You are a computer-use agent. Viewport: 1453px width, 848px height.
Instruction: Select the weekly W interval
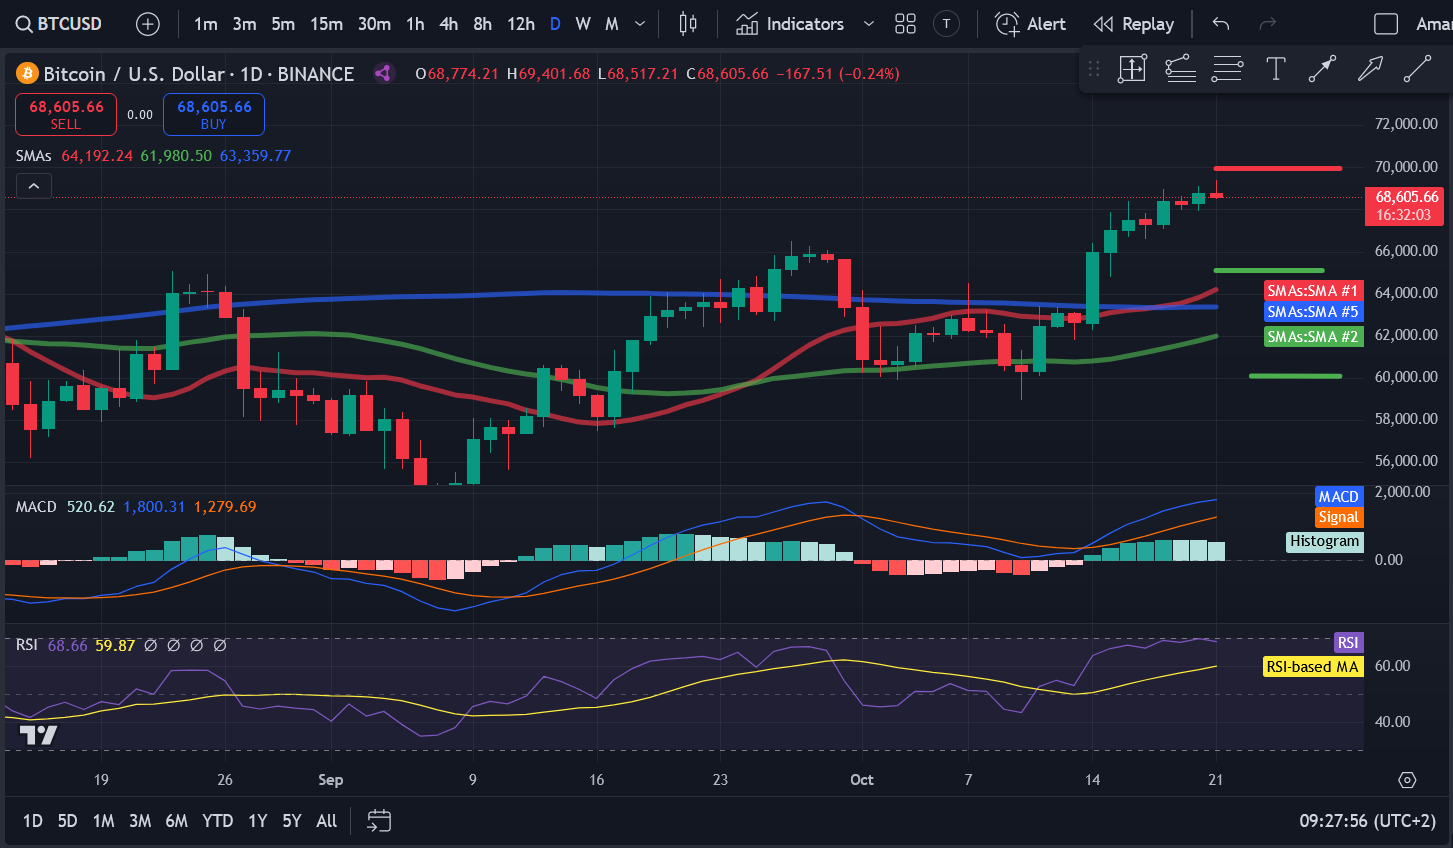tap(583, 24)
